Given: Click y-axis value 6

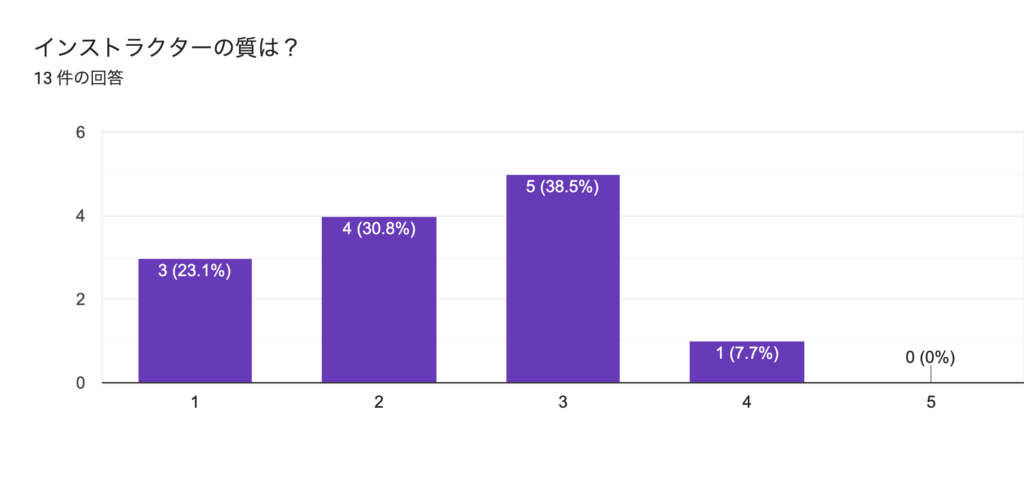Looking at the screenshot, I should (79, 133).
